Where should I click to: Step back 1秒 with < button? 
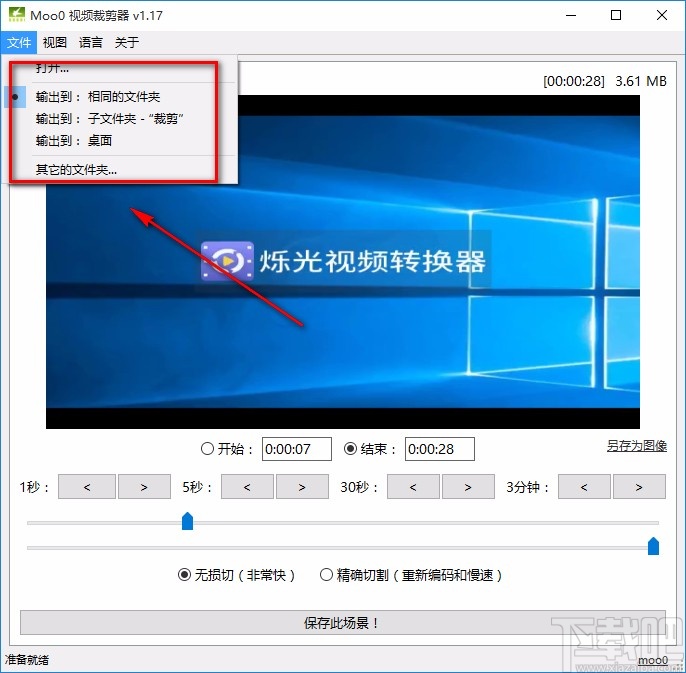point(87,487)
